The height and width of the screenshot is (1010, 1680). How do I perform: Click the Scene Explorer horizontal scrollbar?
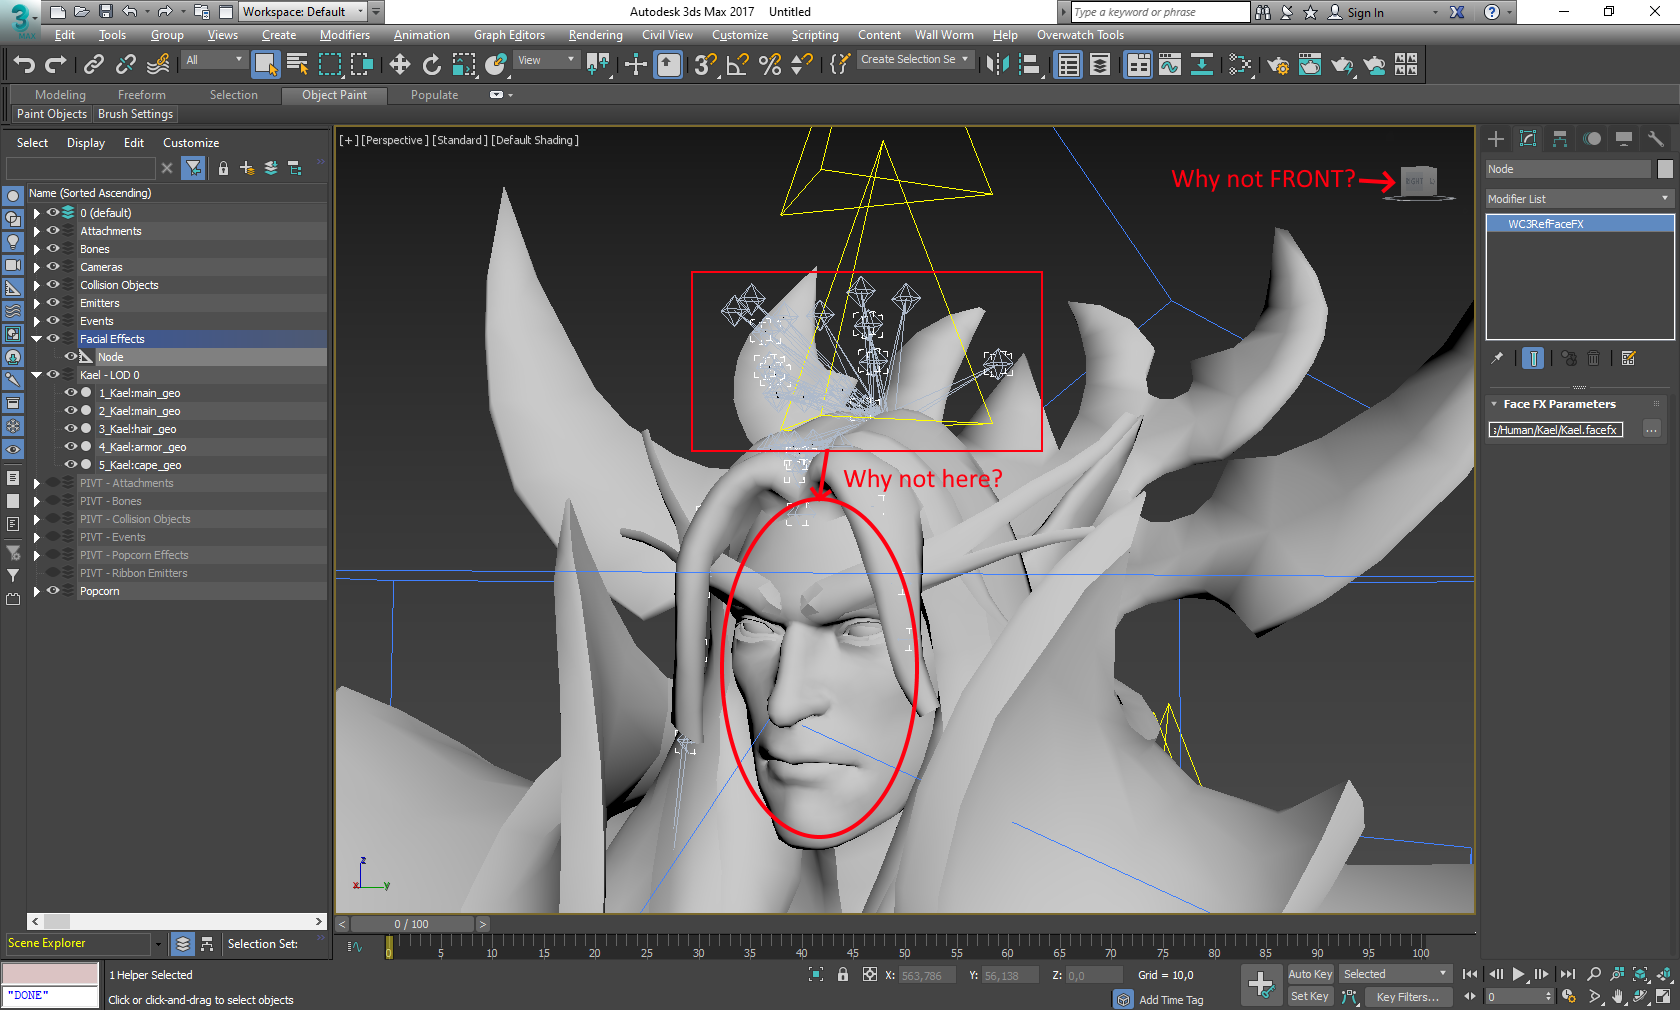point(177,921)
